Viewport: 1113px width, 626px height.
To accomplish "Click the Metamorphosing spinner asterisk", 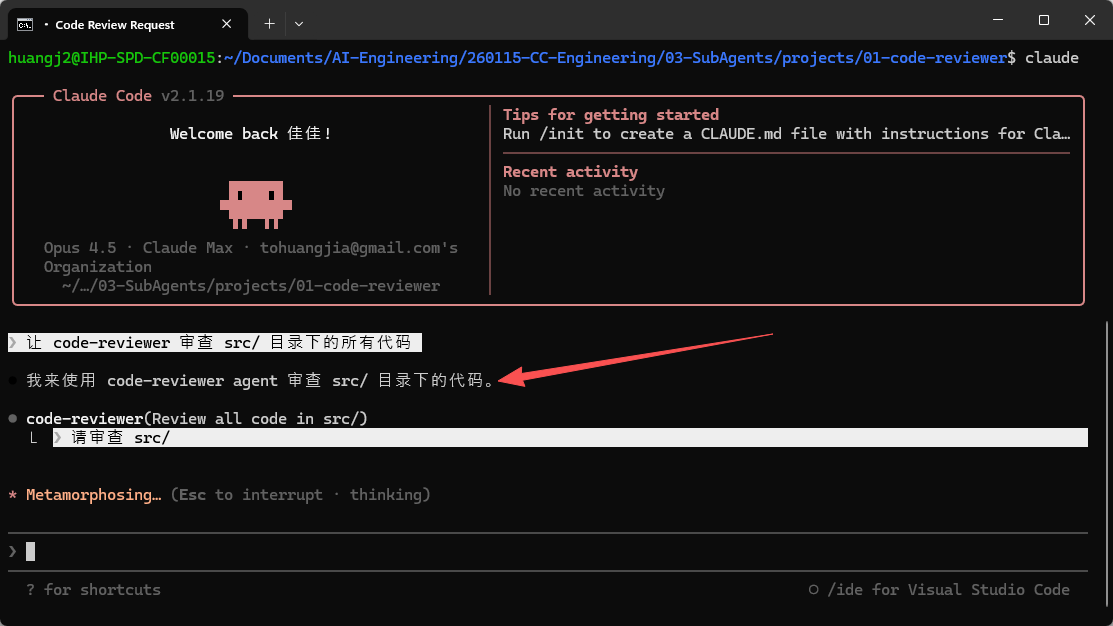I will [12, 496].
